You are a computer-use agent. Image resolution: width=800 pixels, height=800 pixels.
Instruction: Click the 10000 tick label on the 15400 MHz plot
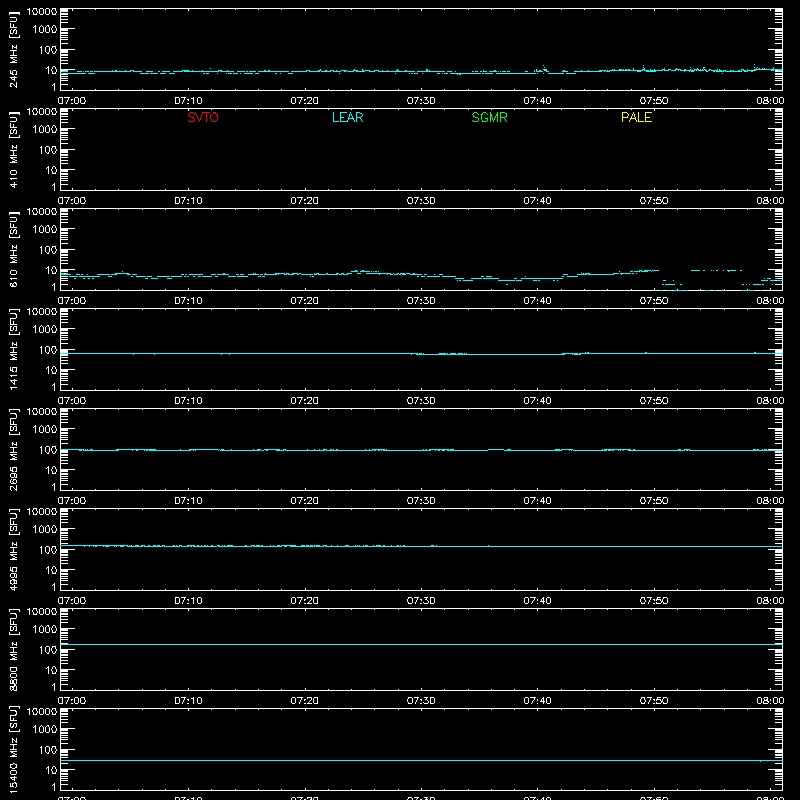(x=42, y=712)
